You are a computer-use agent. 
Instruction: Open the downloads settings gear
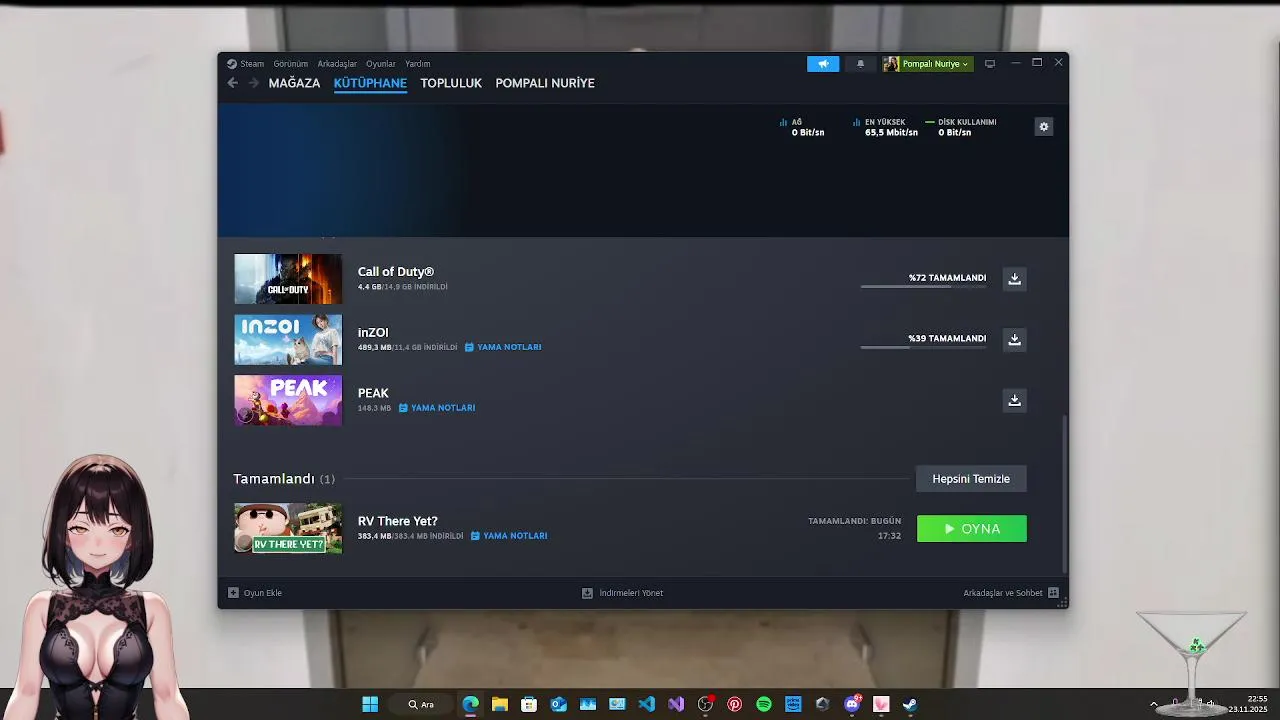click(1044, 127)
